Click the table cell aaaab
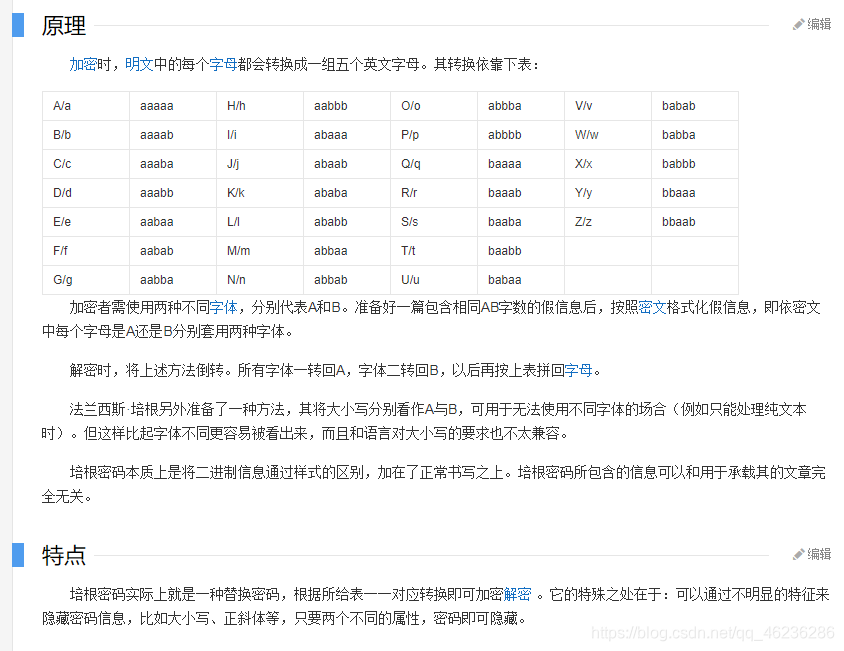 coord(173,135)
